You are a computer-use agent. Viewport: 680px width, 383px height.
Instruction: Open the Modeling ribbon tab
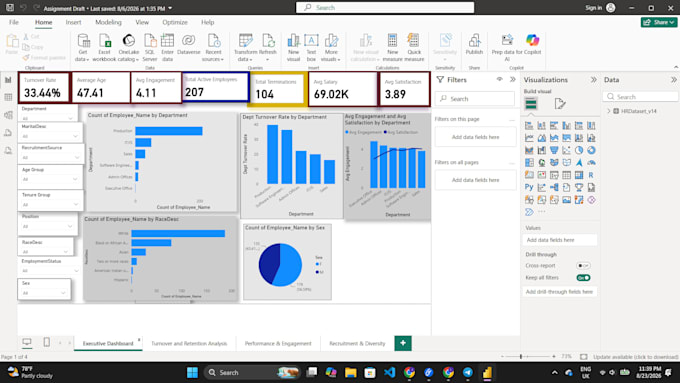(108, 22)
